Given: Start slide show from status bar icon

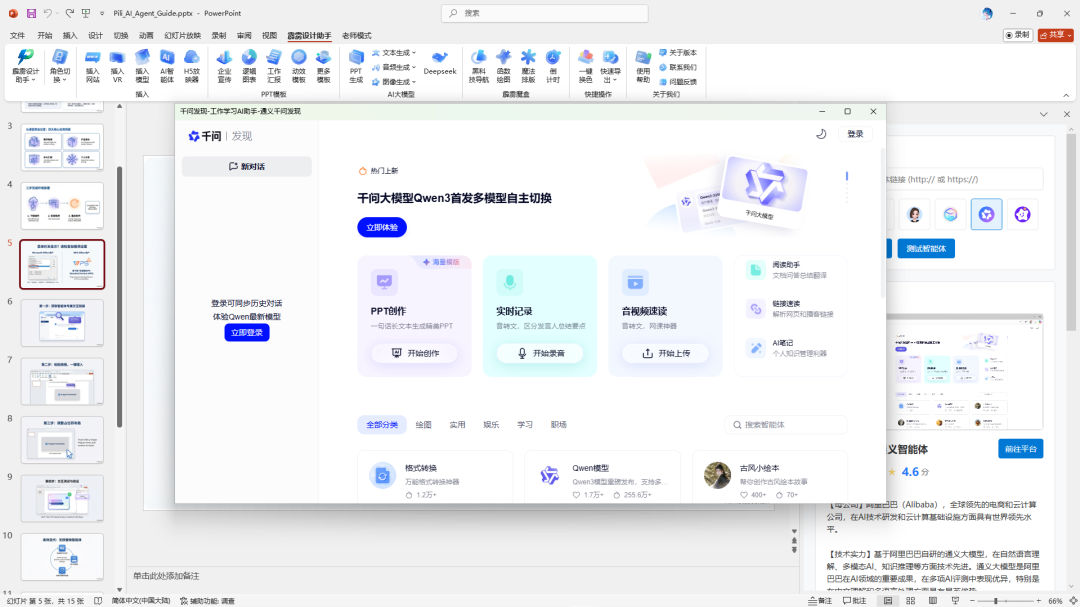Looking at the screenshot, I should [x=955, y=601].
